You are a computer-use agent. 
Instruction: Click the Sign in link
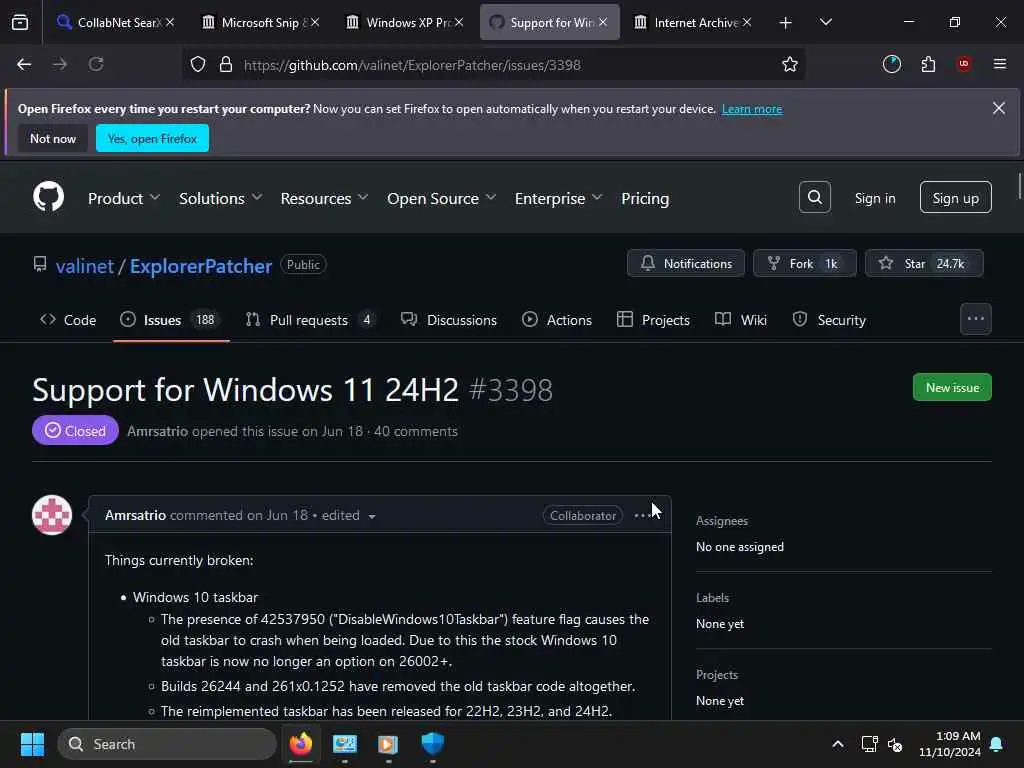(x=875, y=198)
